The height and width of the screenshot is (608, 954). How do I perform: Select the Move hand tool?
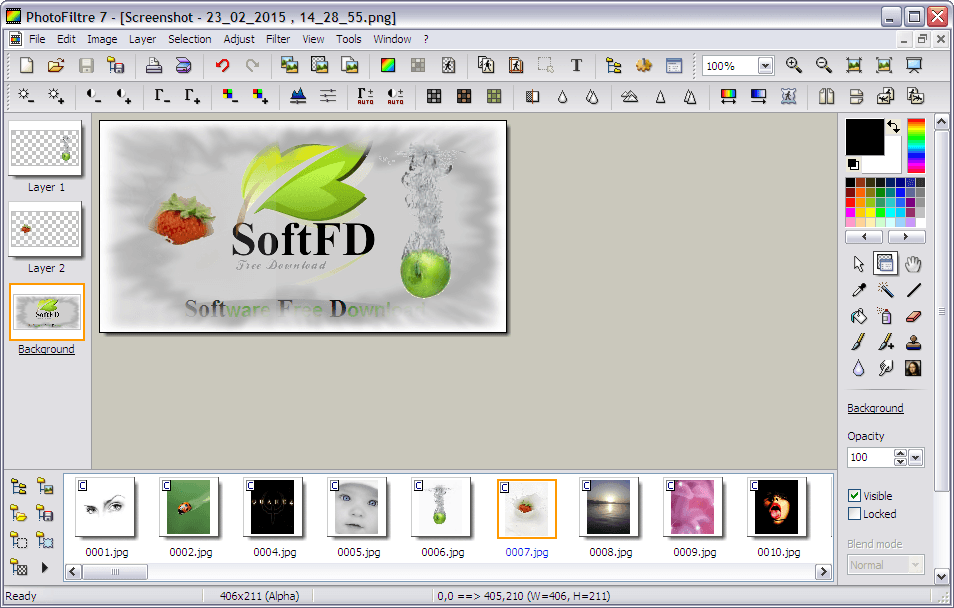pyautogui.click(x=913, y=264)
